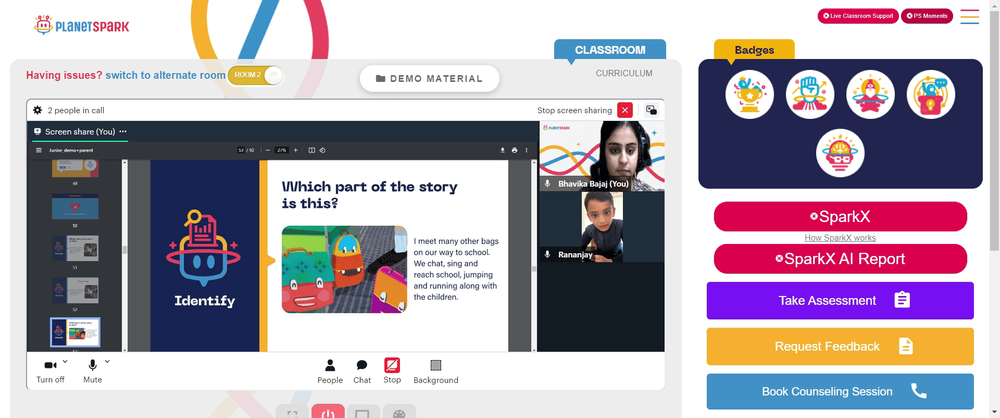Select the trophy star badge
Image resolution: width=1000 pixels, height=418 pixels.
click(749, 94)
